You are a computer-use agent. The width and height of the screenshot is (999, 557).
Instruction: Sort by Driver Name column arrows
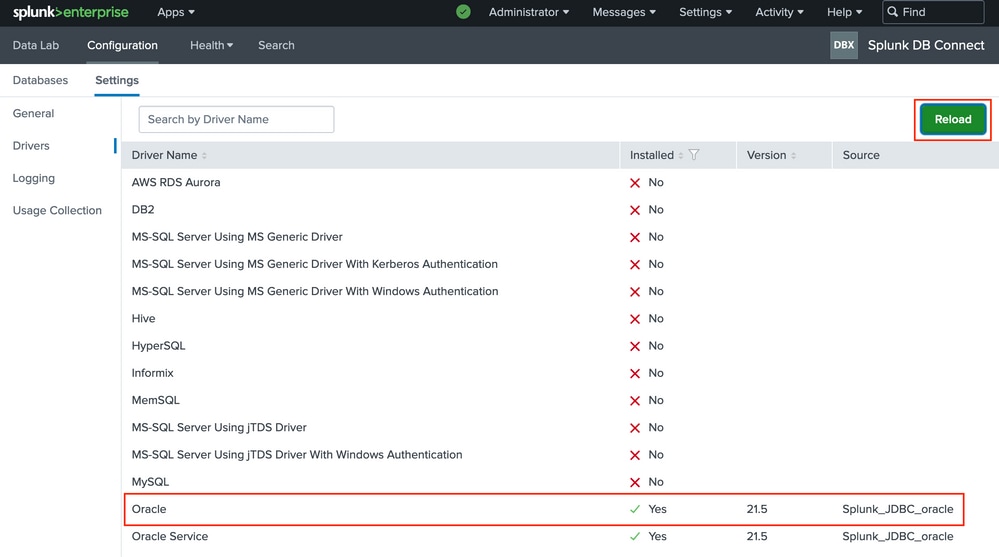point(205,156)
